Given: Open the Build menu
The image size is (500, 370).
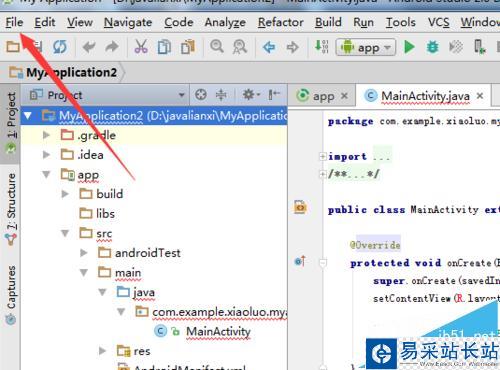Looking at the screenshot, I should tap(328, 22).
